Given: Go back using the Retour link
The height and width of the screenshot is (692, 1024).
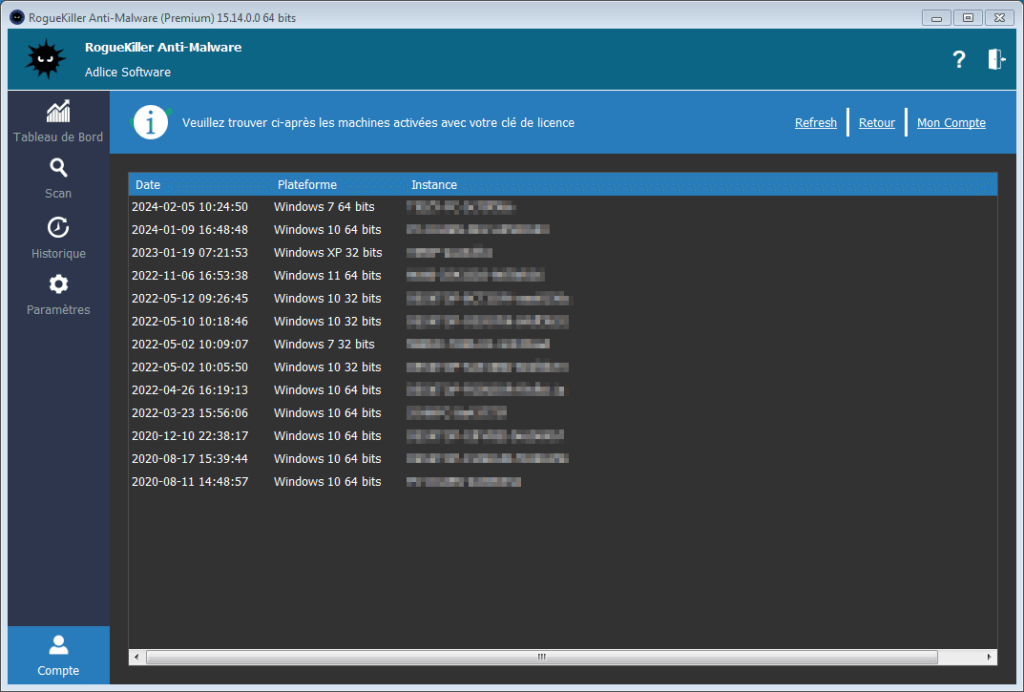Looking at the screenshot, I should 877,123.
